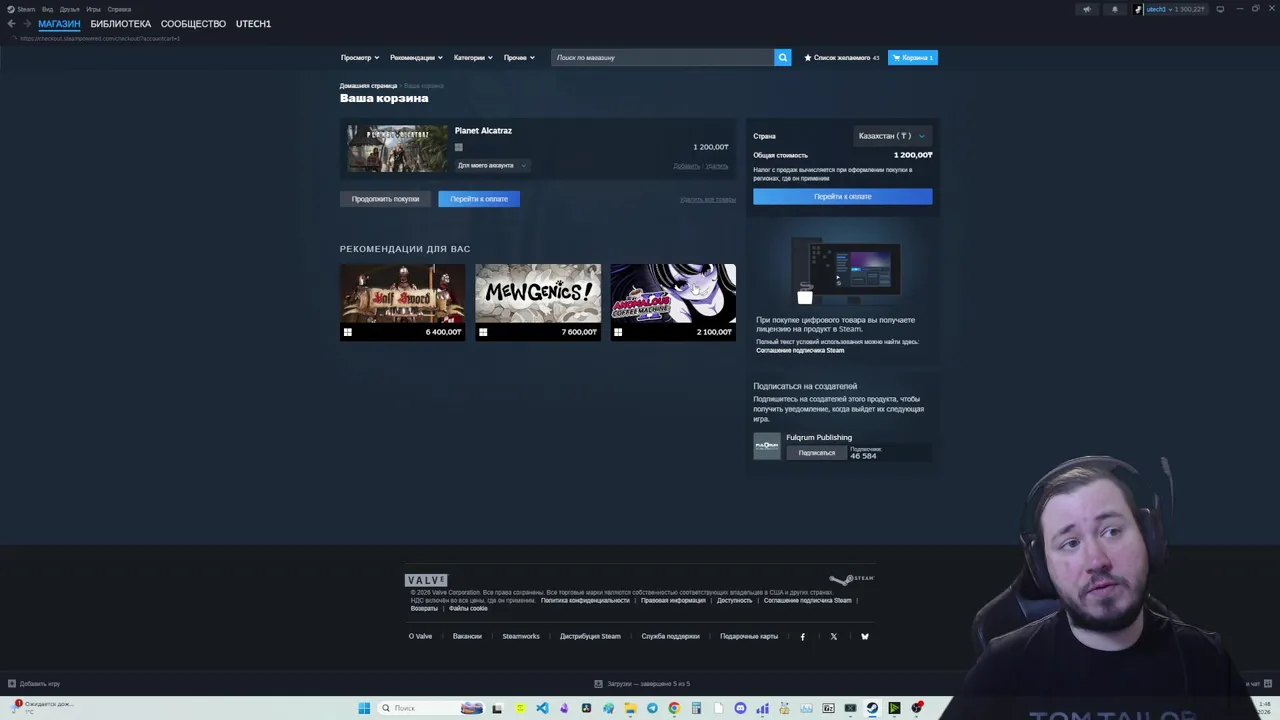Switch to Big Picture mode icon

tap(1220, 9)
